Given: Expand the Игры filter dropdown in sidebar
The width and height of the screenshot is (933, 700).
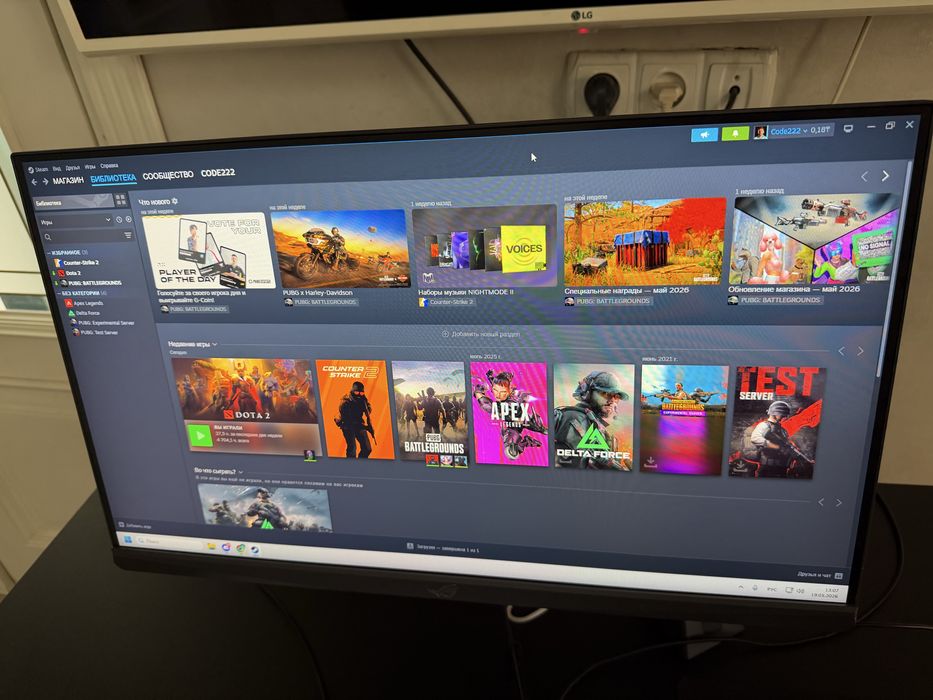Looking at the screenshot, I should pos(74,221).
